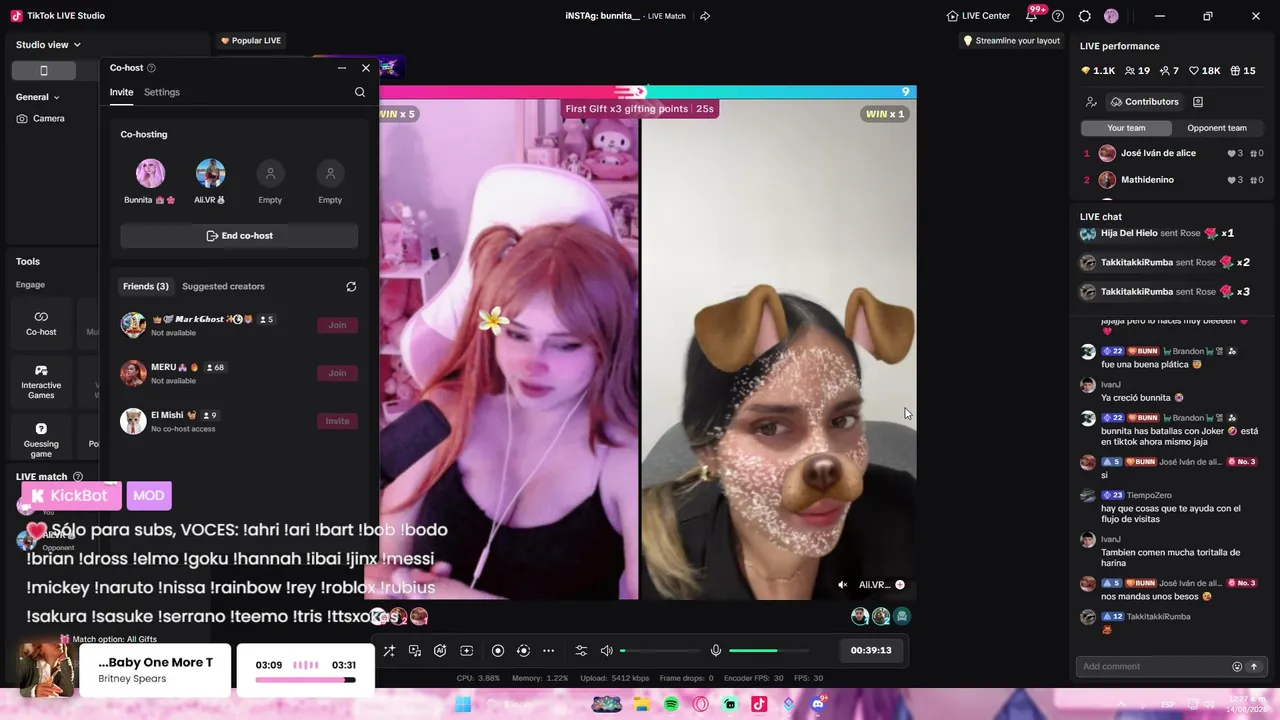Open the viewers list icon in LIVE performance
This screenshot has height=720, width=1280.
click(x=1091, y=102)
